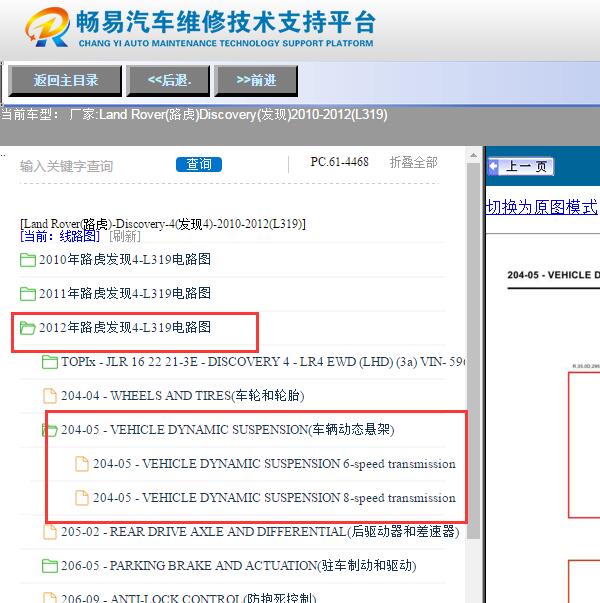The height and width of the screenshot is (603, 600).
Task: Click the vehicle breadcrumb [Land Rover(路虎)-Discovery-4...] text
Action: tap(163, 224)
